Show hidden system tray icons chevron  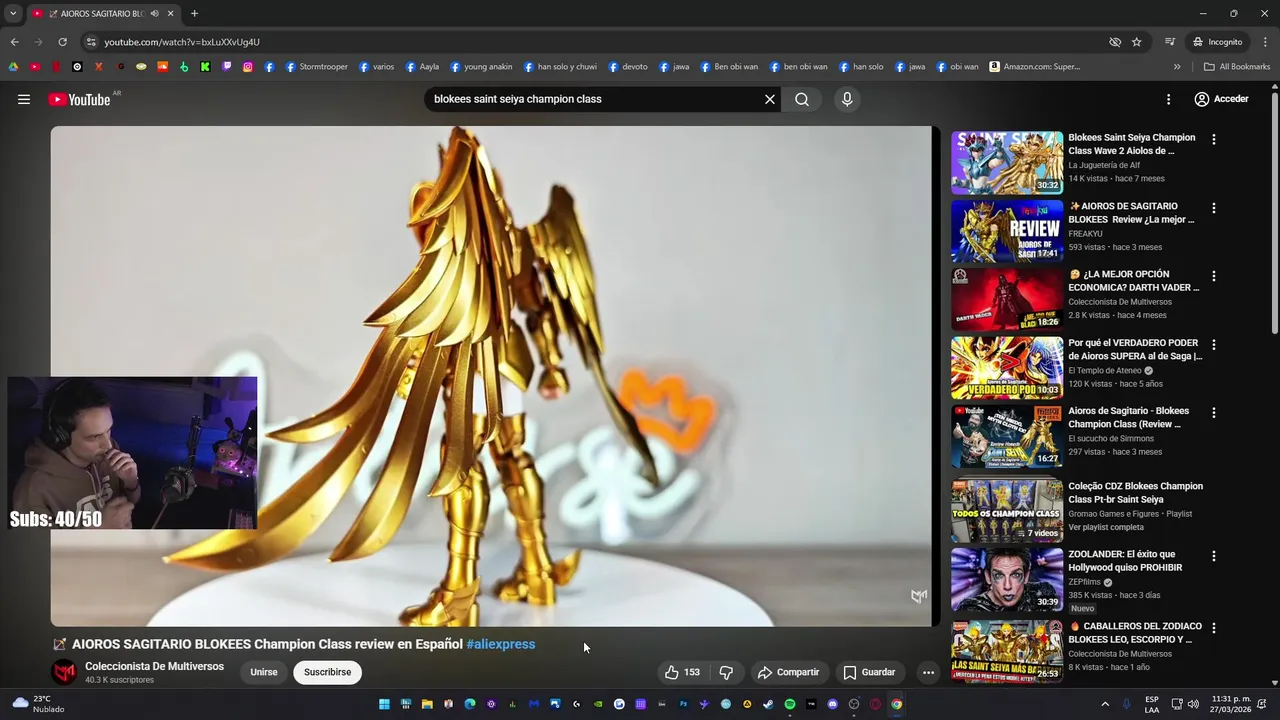pos(1105,704)
